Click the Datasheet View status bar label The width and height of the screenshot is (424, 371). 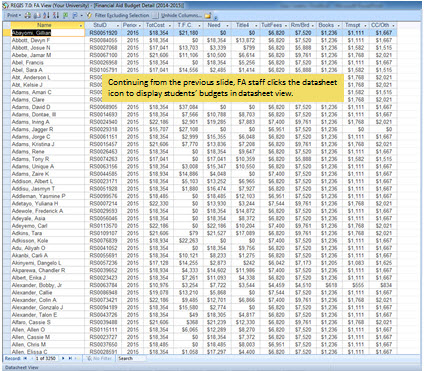pyautogui.click(x=22, y=367)
